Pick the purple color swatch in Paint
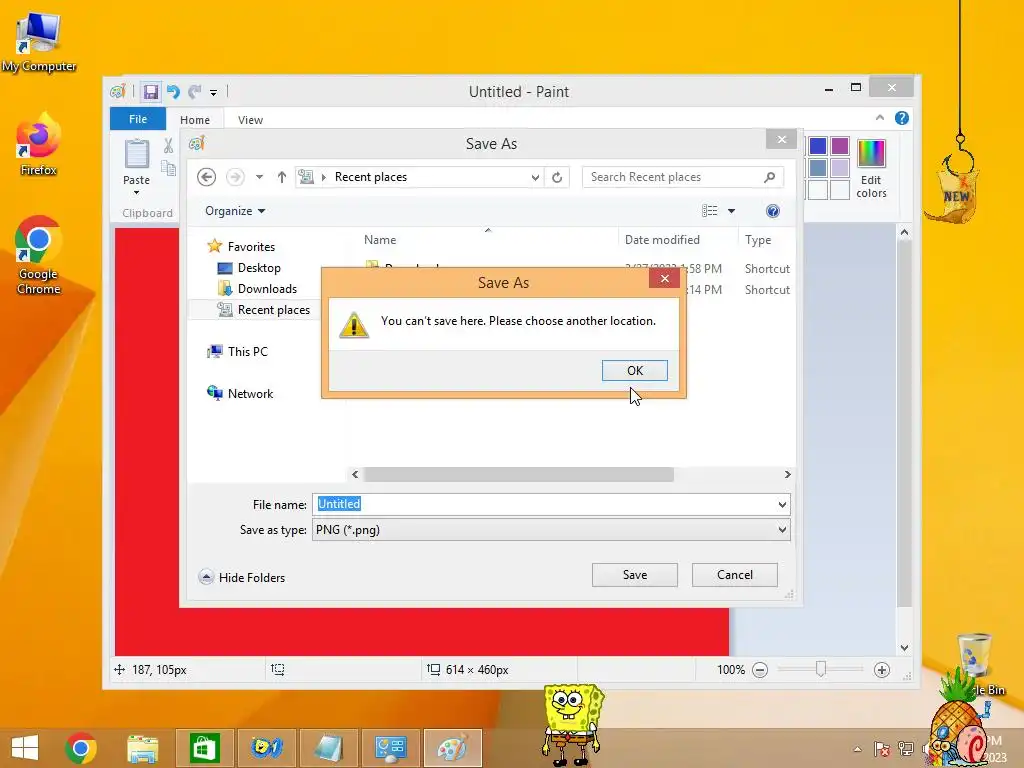 840,146
